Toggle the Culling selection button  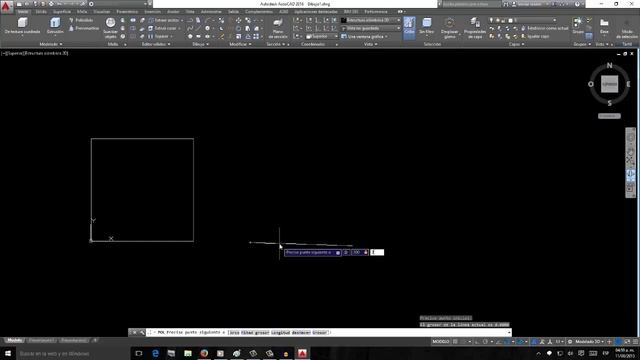409,27
